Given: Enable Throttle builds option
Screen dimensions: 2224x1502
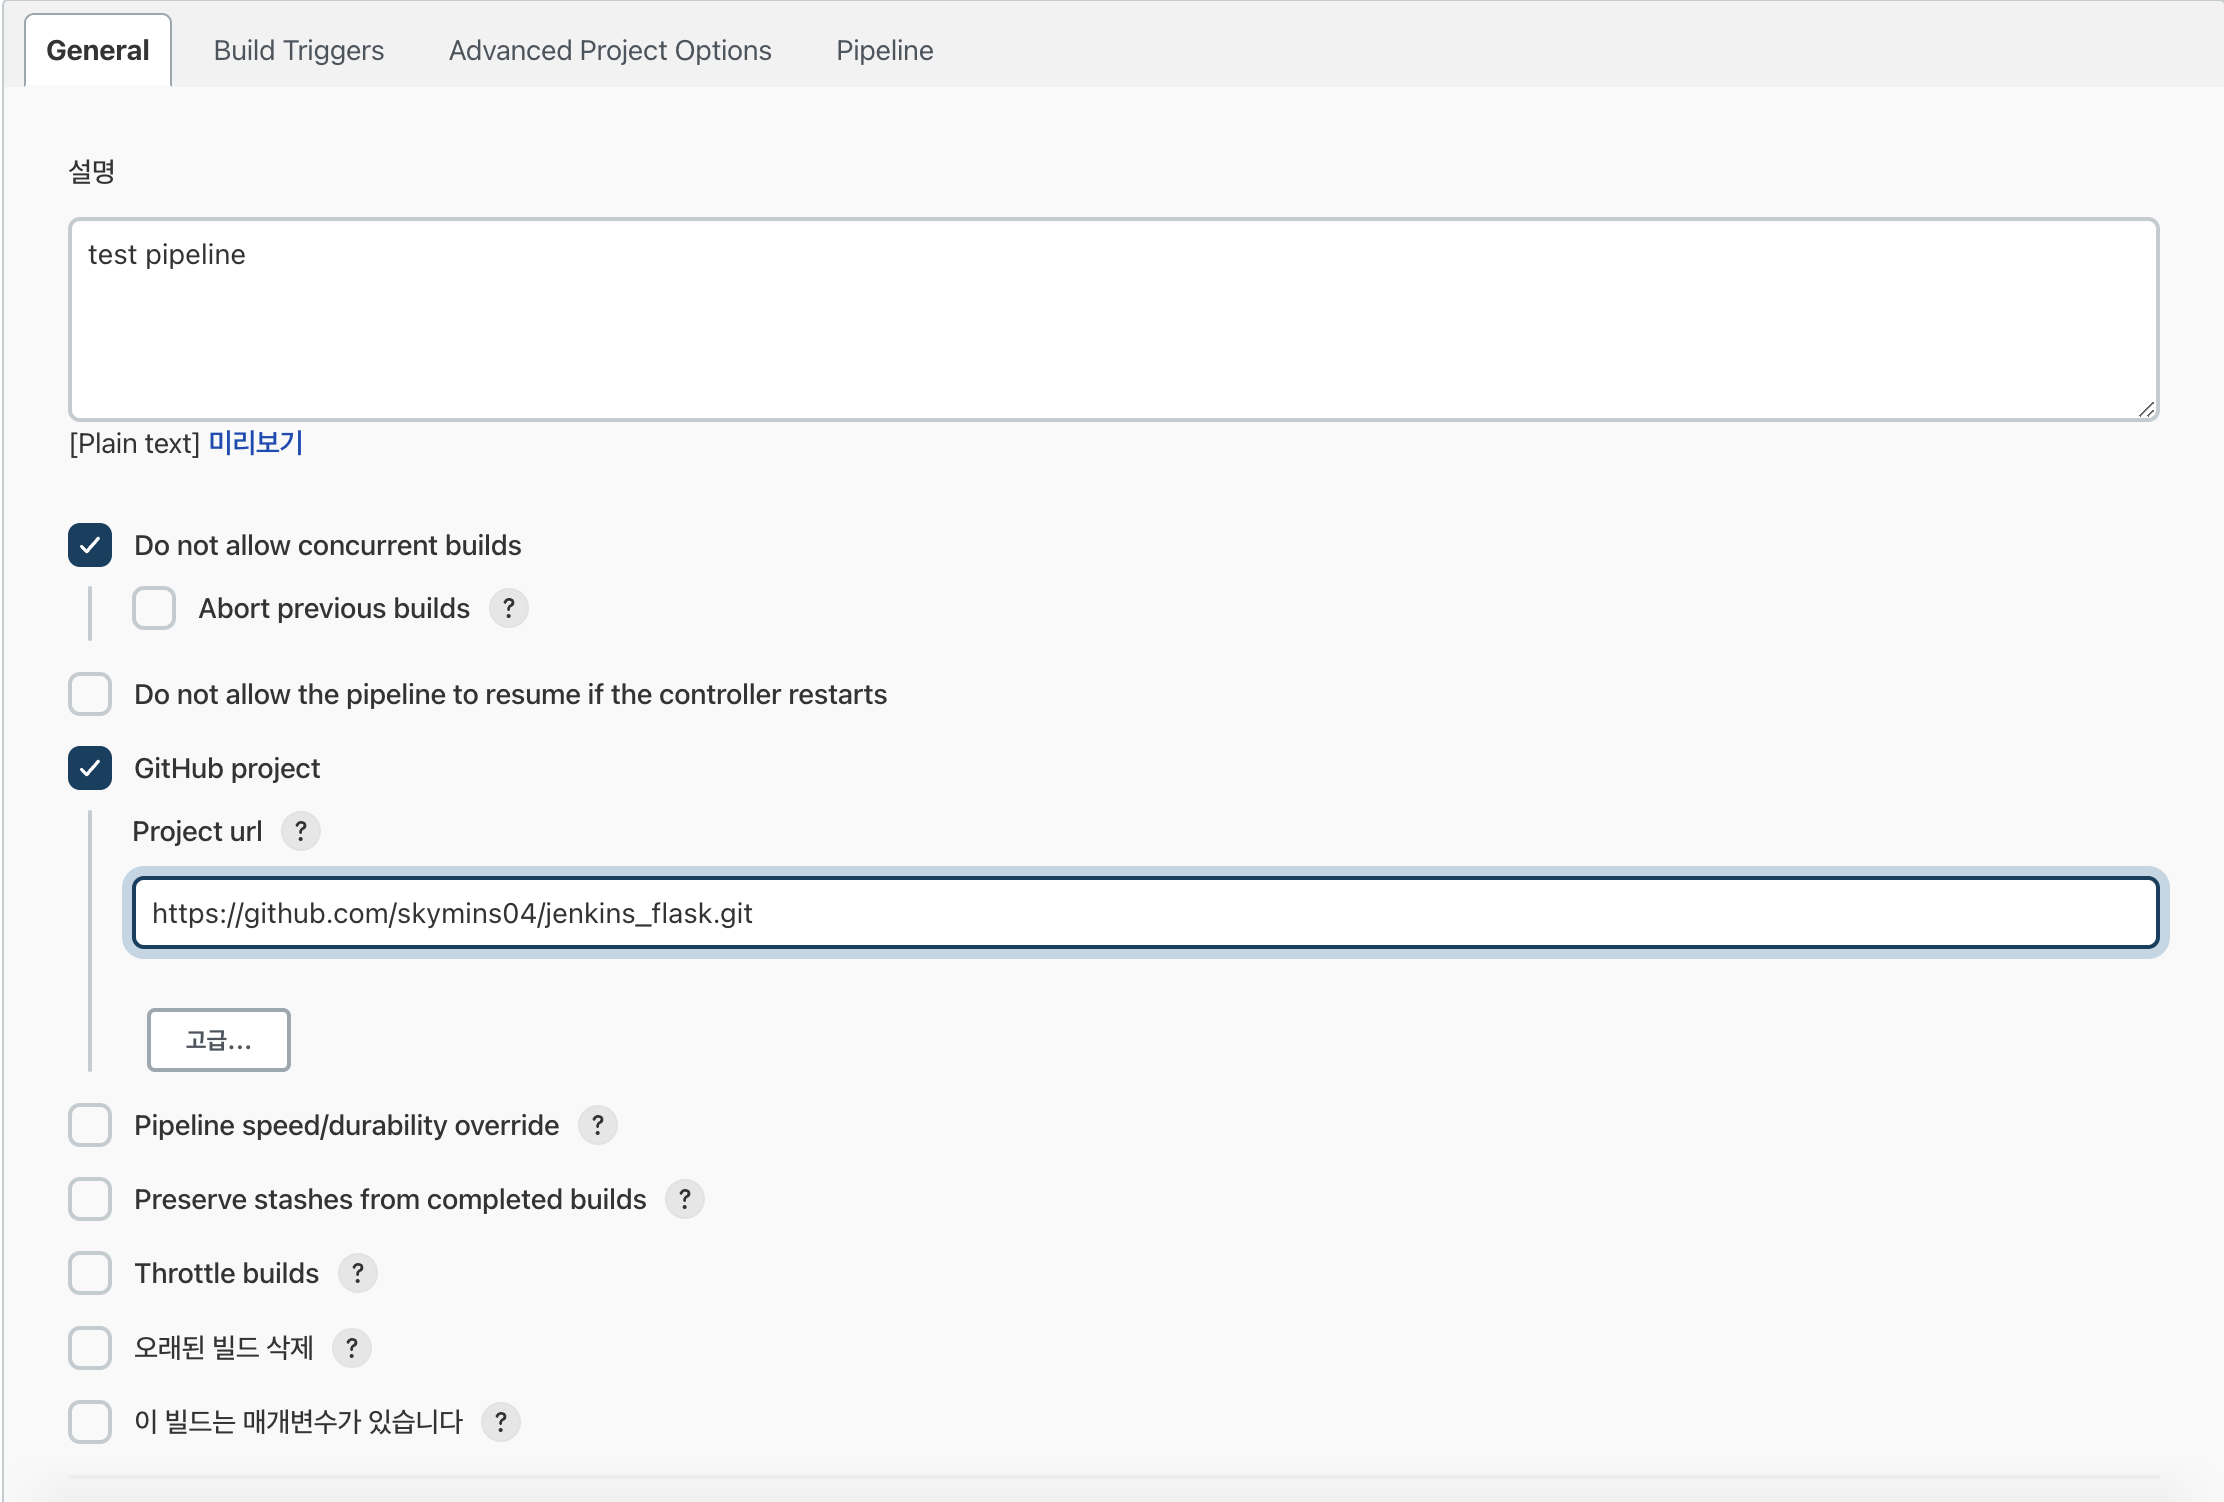Looking at the screenshot, I should (x=90, y=1273).
